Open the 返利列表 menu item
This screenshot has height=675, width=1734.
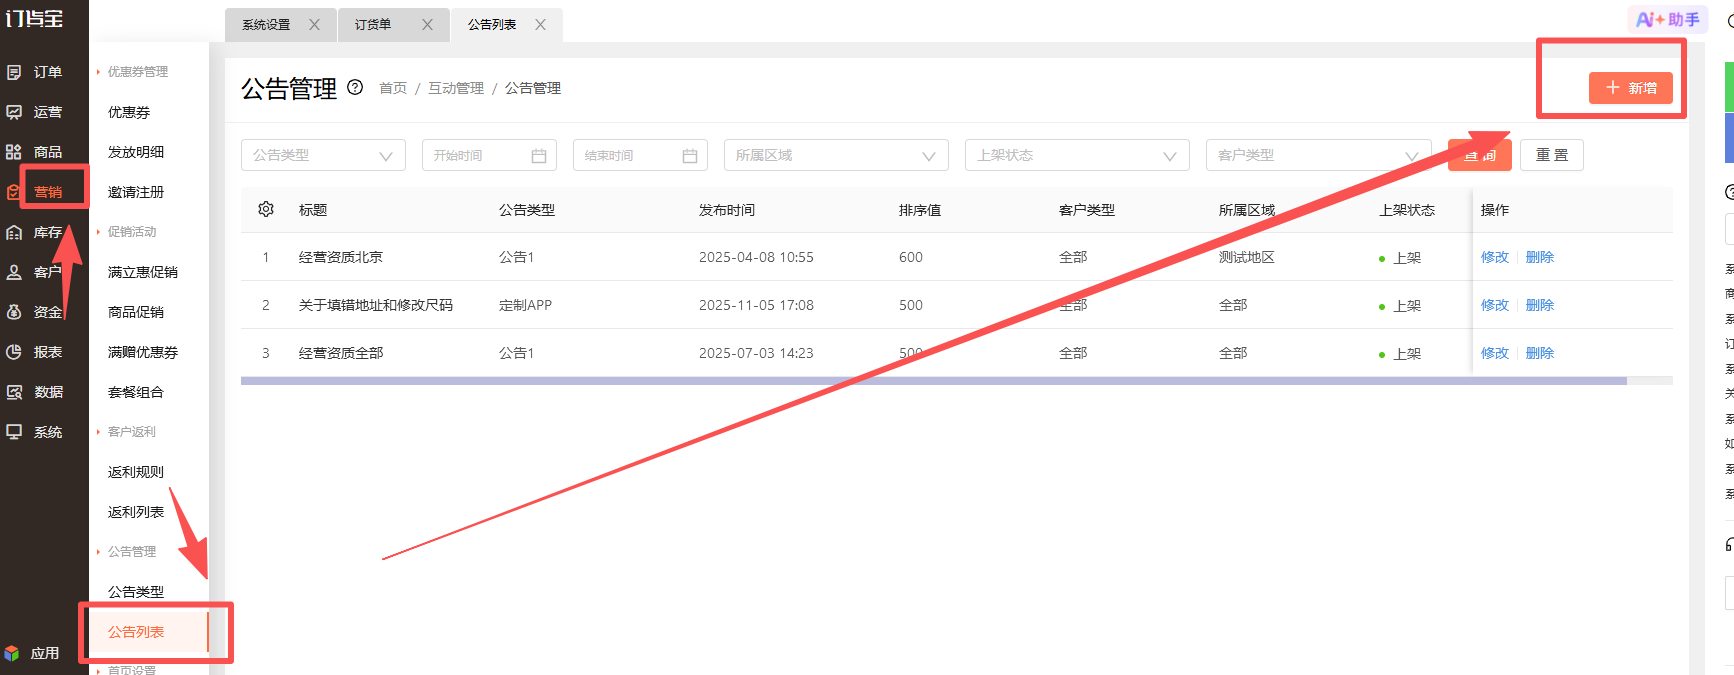[x=136, y=512]
